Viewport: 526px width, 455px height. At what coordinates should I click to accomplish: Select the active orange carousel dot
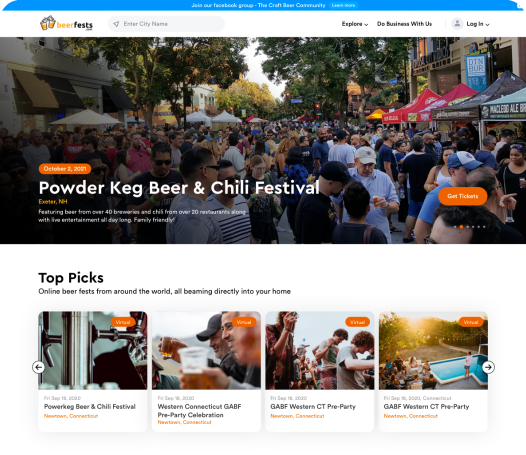(x=461, y=227)
